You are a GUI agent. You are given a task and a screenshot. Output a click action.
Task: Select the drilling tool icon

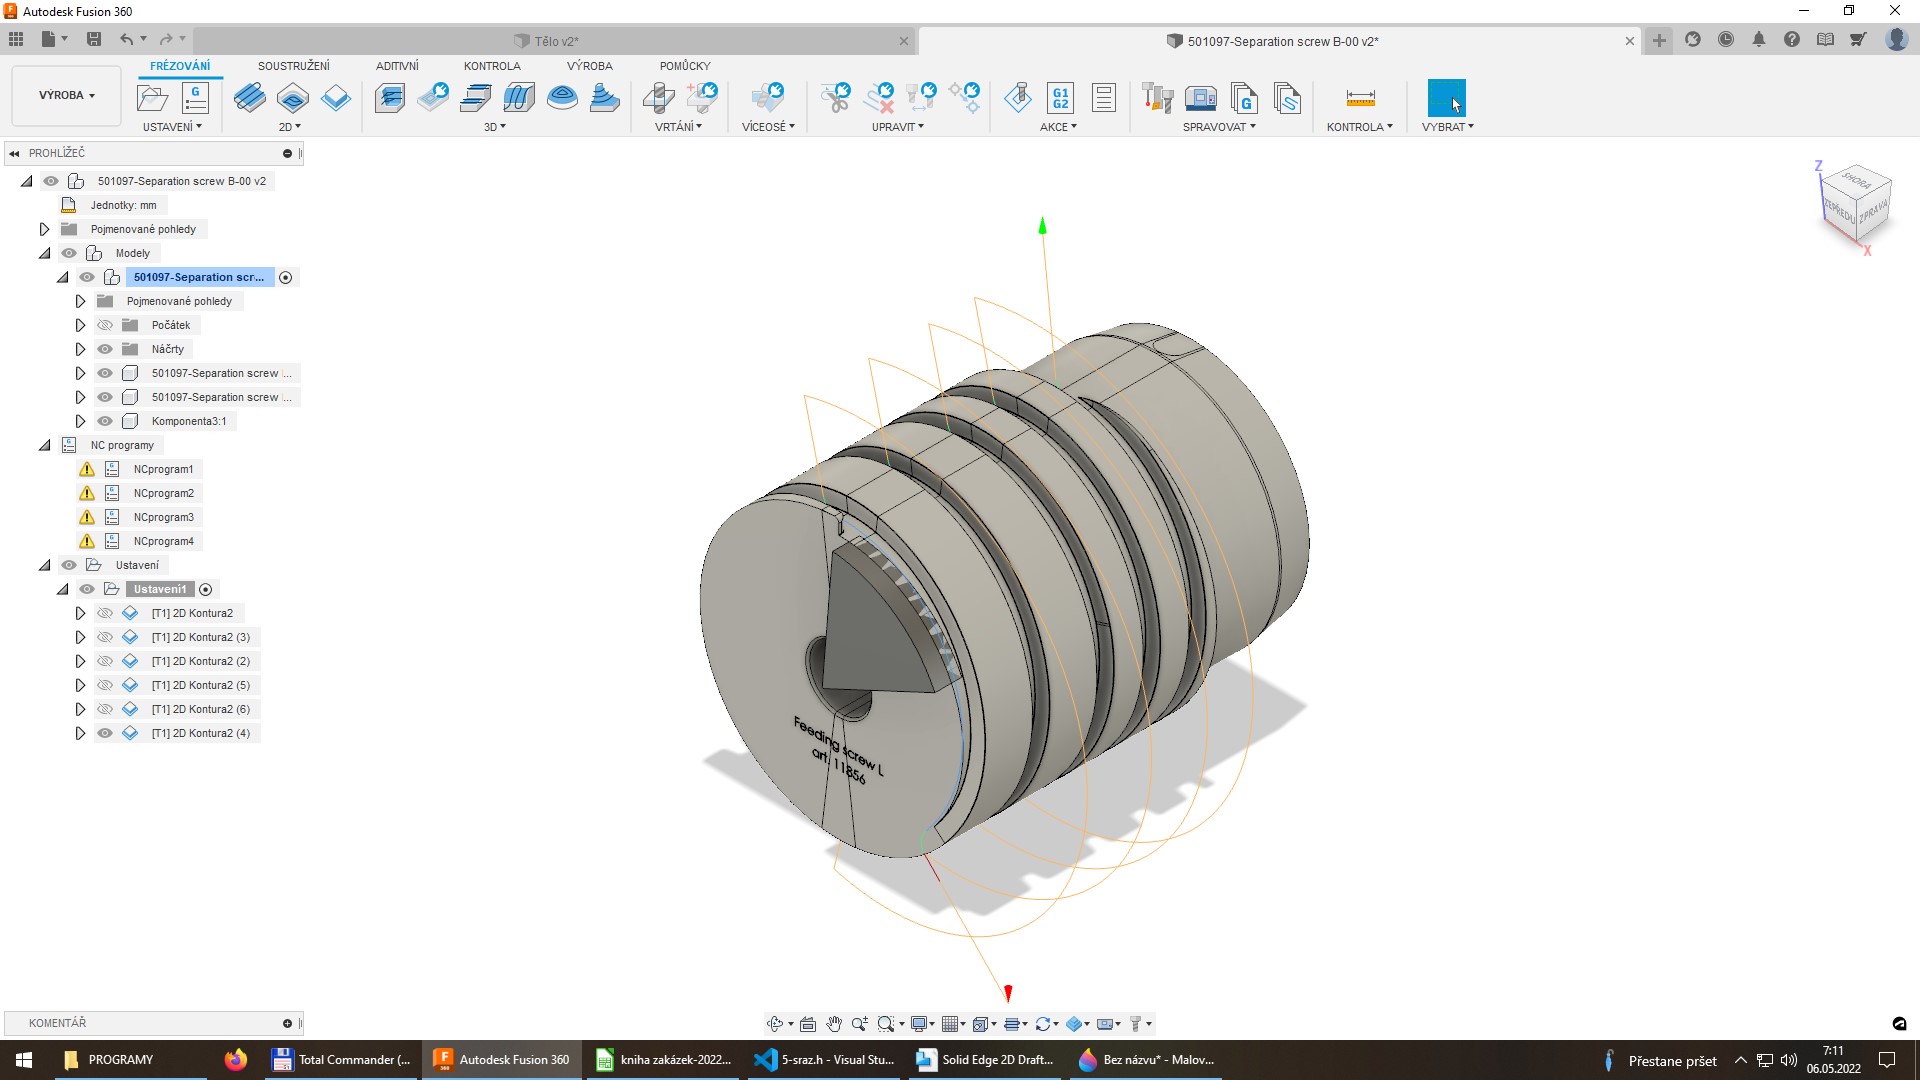658,98
